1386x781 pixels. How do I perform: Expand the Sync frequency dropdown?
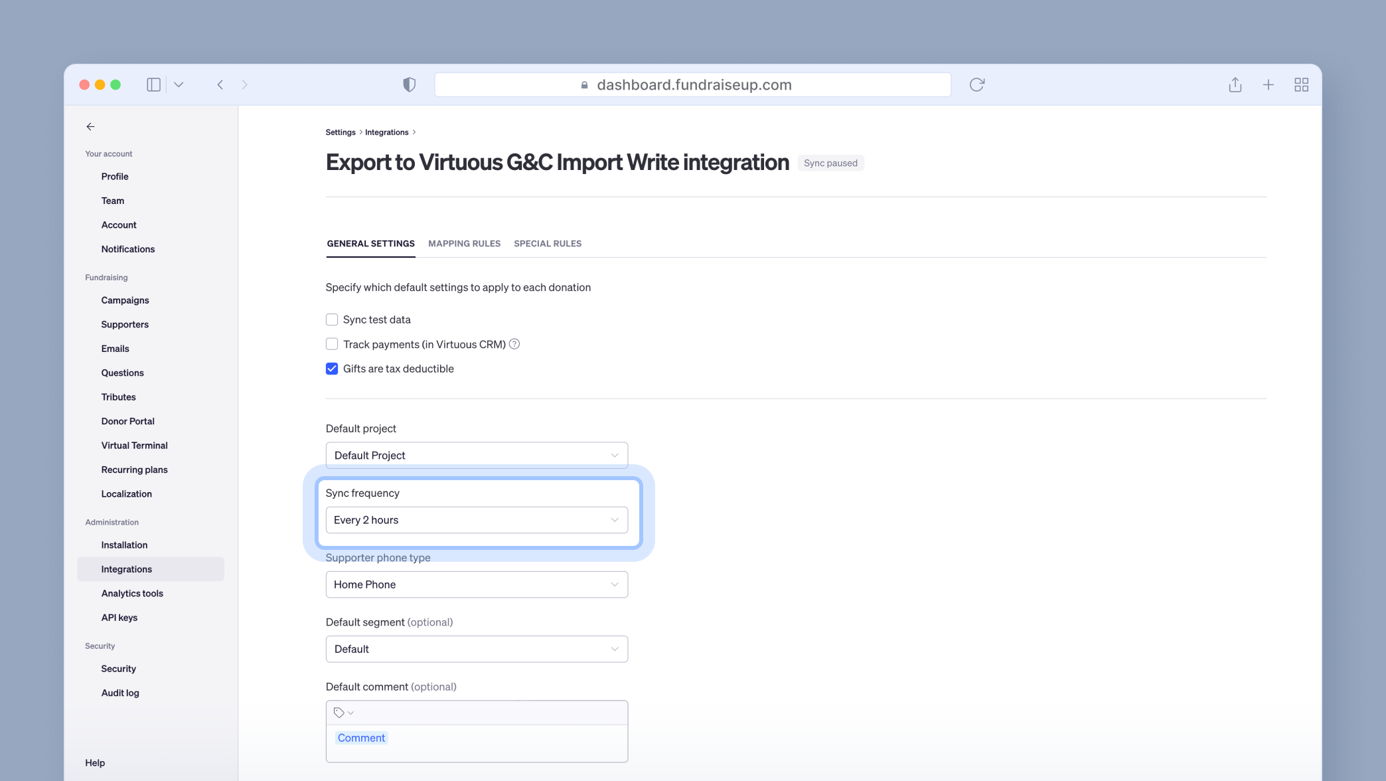point(476,520)
